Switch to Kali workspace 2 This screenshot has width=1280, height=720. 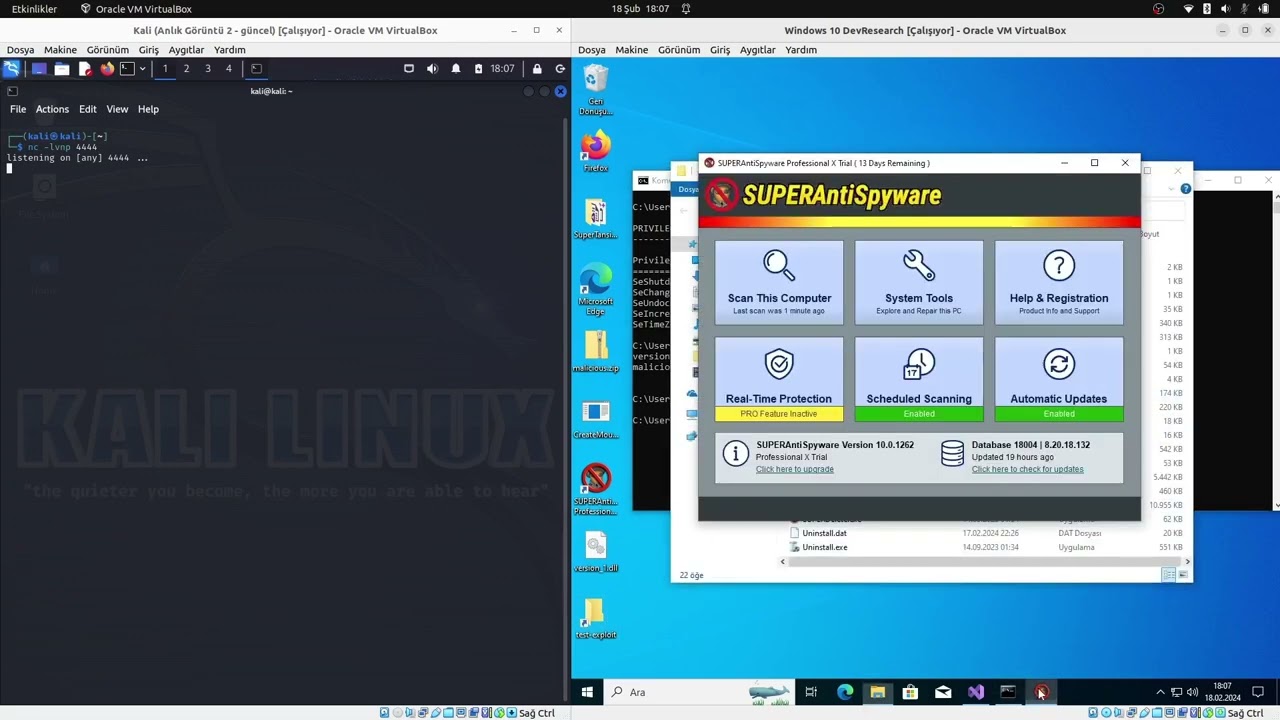coord(186,69)
